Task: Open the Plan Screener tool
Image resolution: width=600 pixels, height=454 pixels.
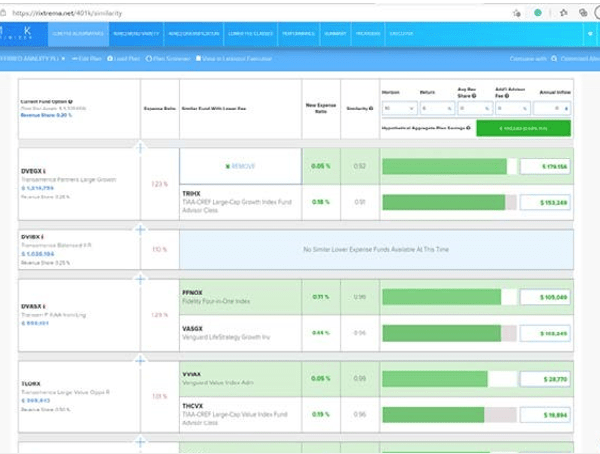Action: click(x=149, y=59)
